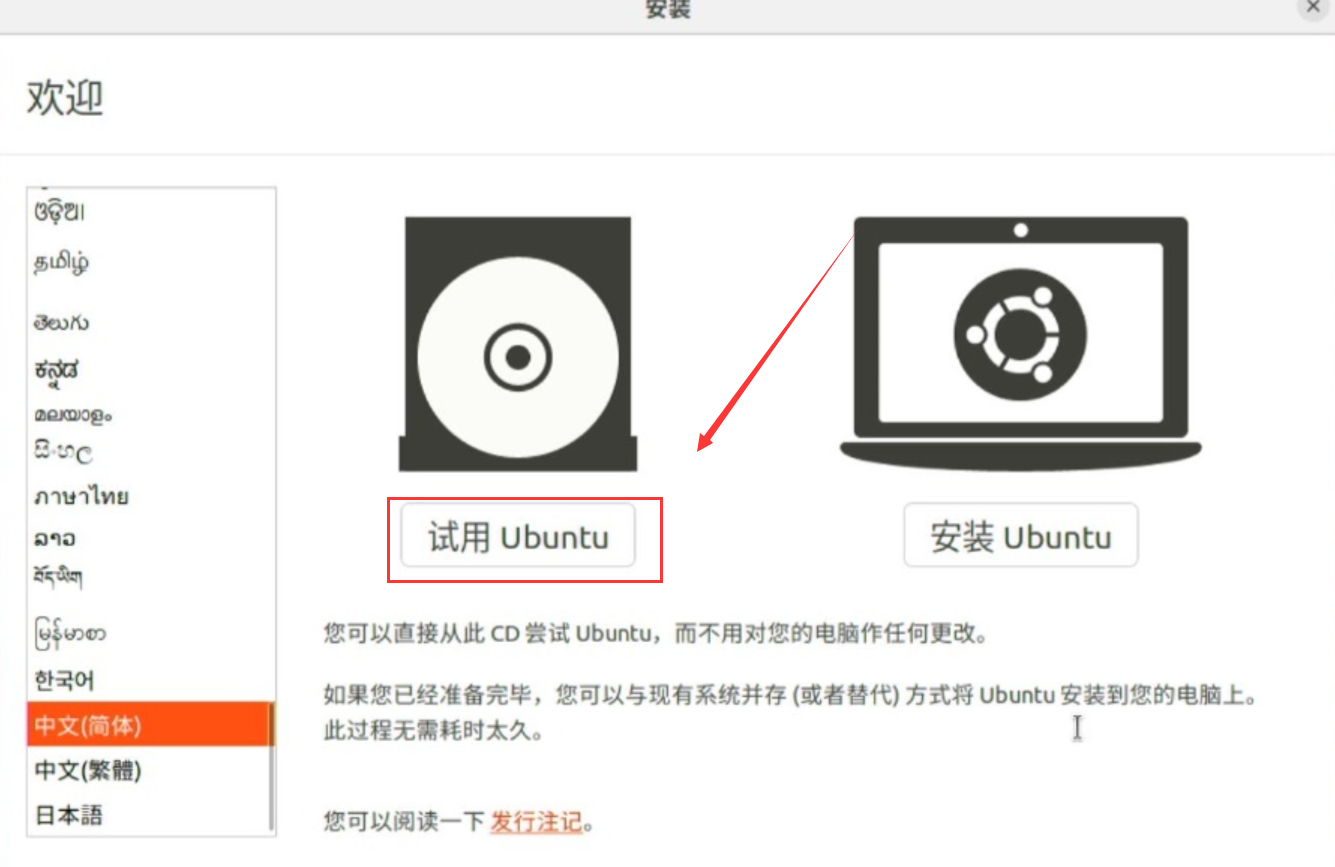Viewport: 1335px width, 867px height.
Task: Open the 发行注记 release notes link
Action: pyautogui.click(x=536, y=822)
